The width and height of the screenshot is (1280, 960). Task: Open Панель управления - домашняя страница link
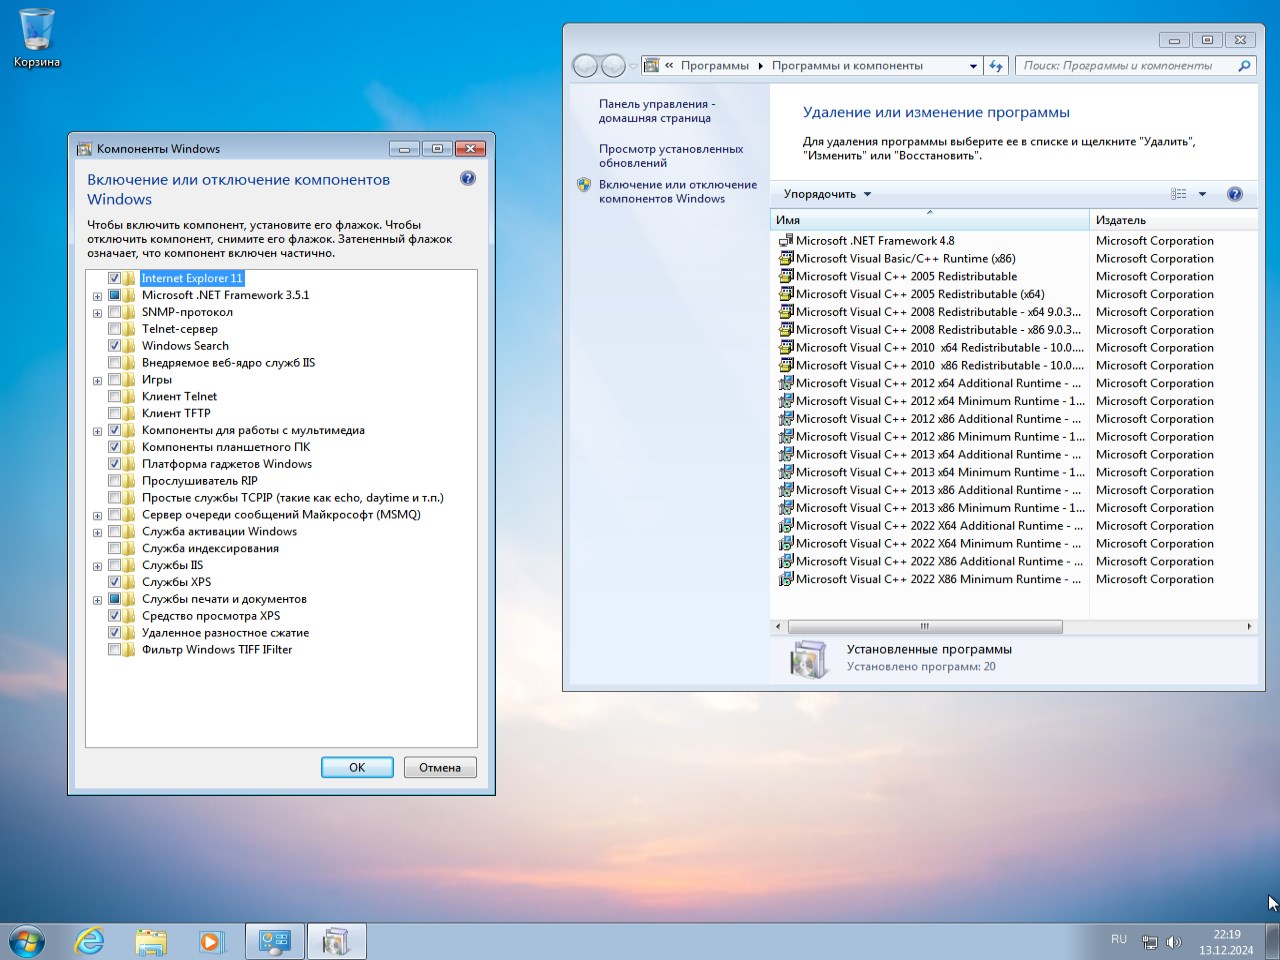657,111
